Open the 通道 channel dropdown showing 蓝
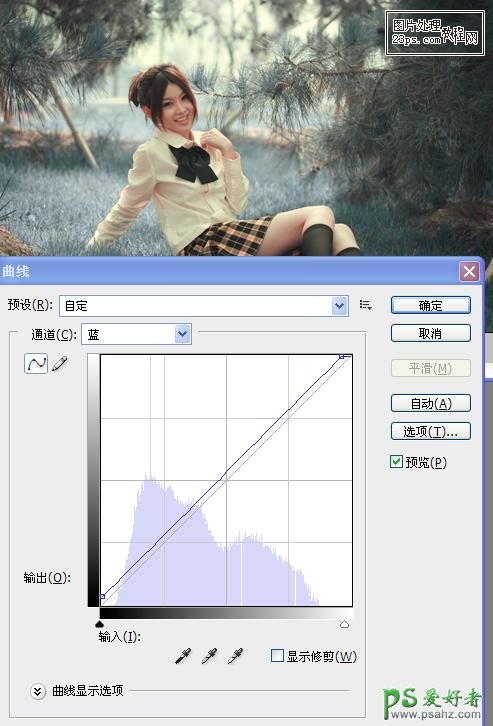The height and width of the screenshot is (726, 493). click(x=137, y=334)
